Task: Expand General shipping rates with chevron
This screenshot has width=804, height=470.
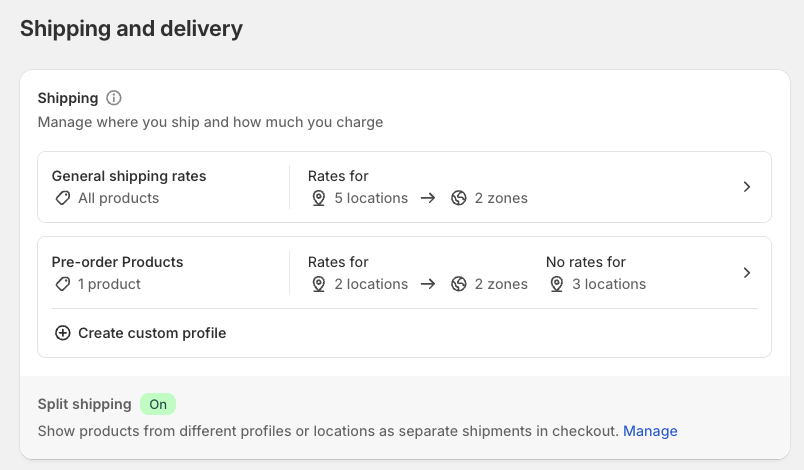Action: (747, 187)
